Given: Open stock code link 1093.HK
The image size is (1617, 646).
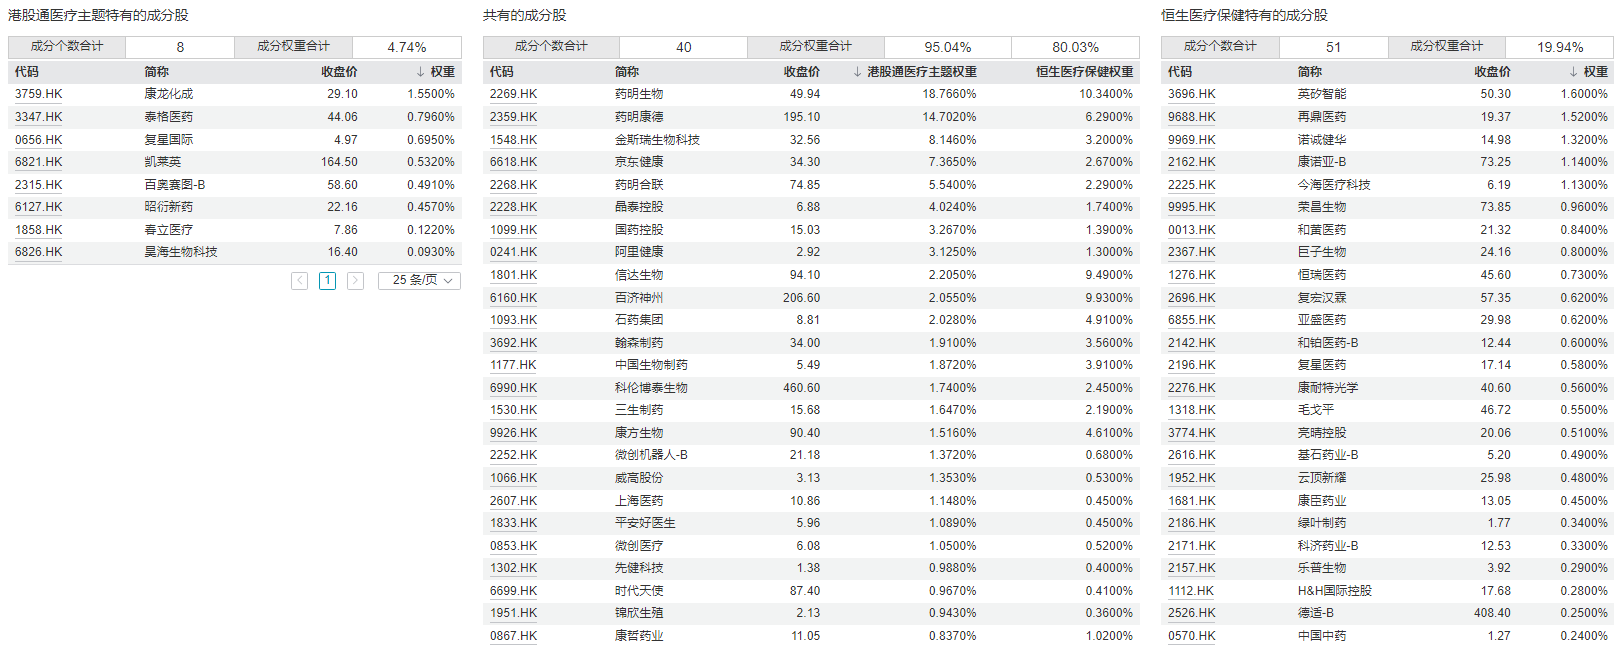Looking at the screenshot, I should [513, 320].
